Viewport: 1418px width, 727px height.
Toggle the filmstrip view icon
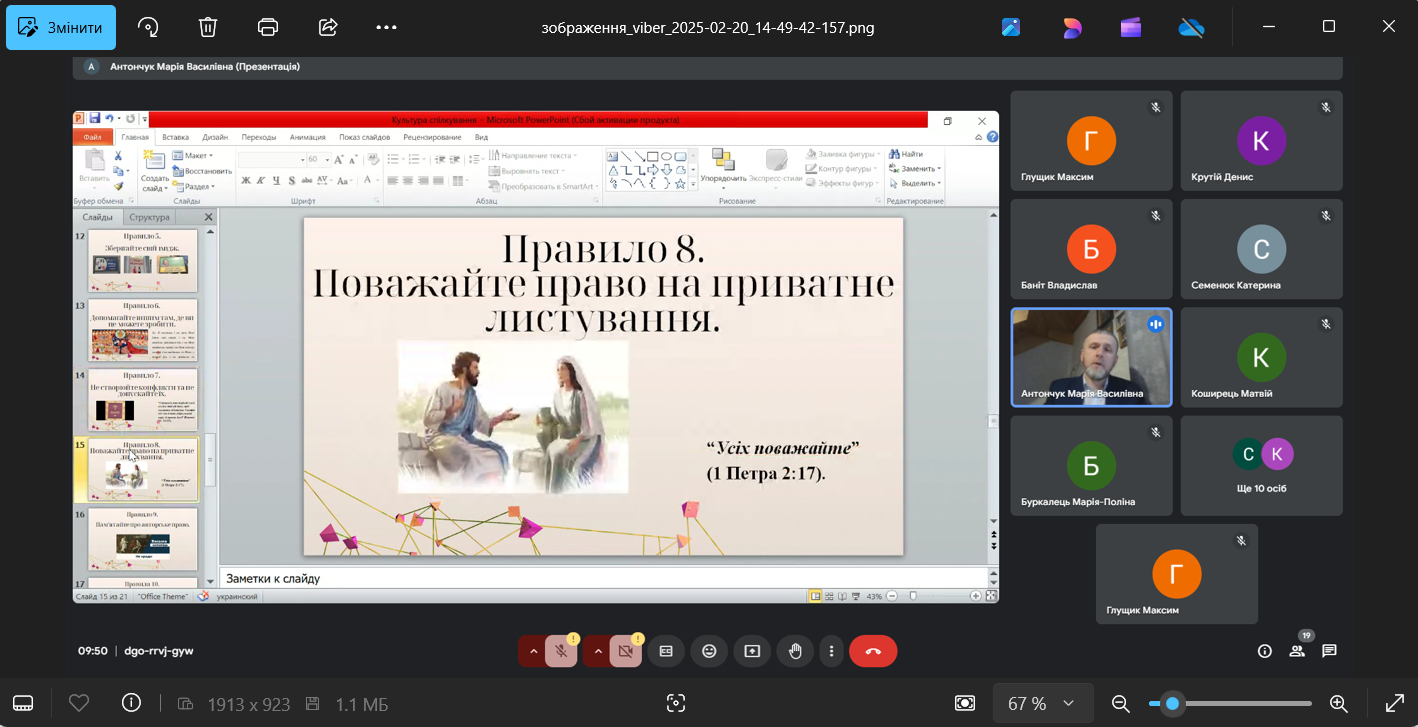click(x=23, y=703)
